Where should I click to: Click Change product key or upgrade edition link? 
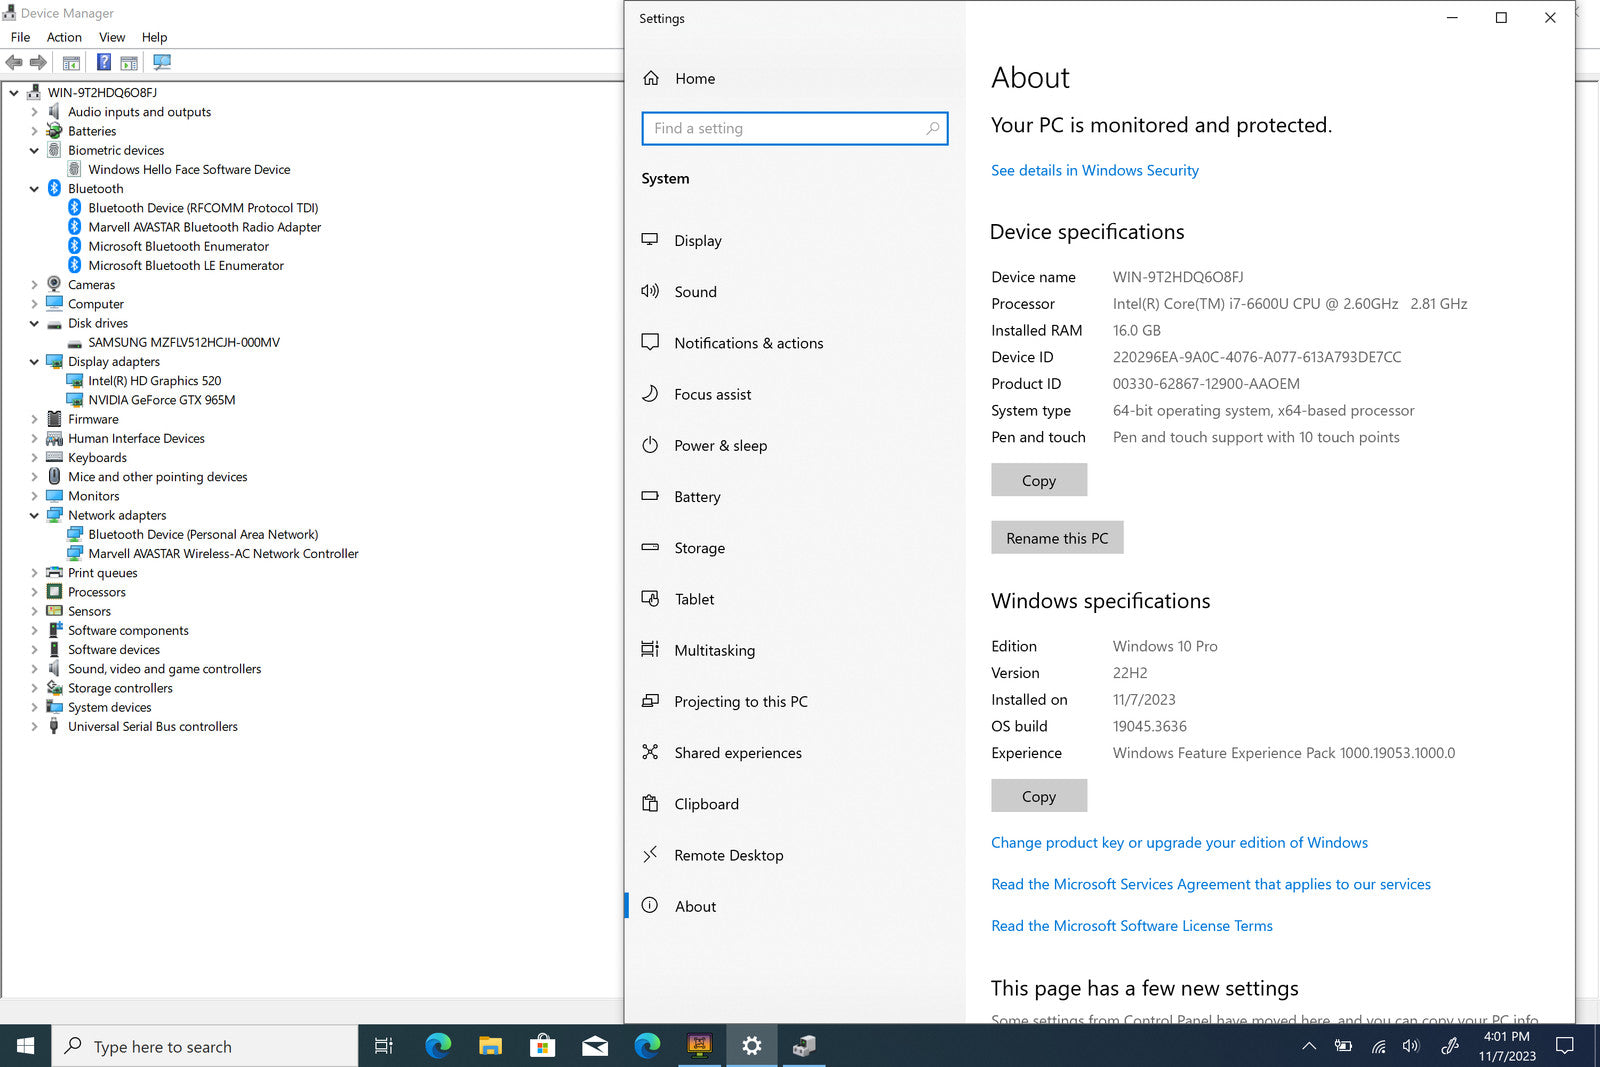1179,842
